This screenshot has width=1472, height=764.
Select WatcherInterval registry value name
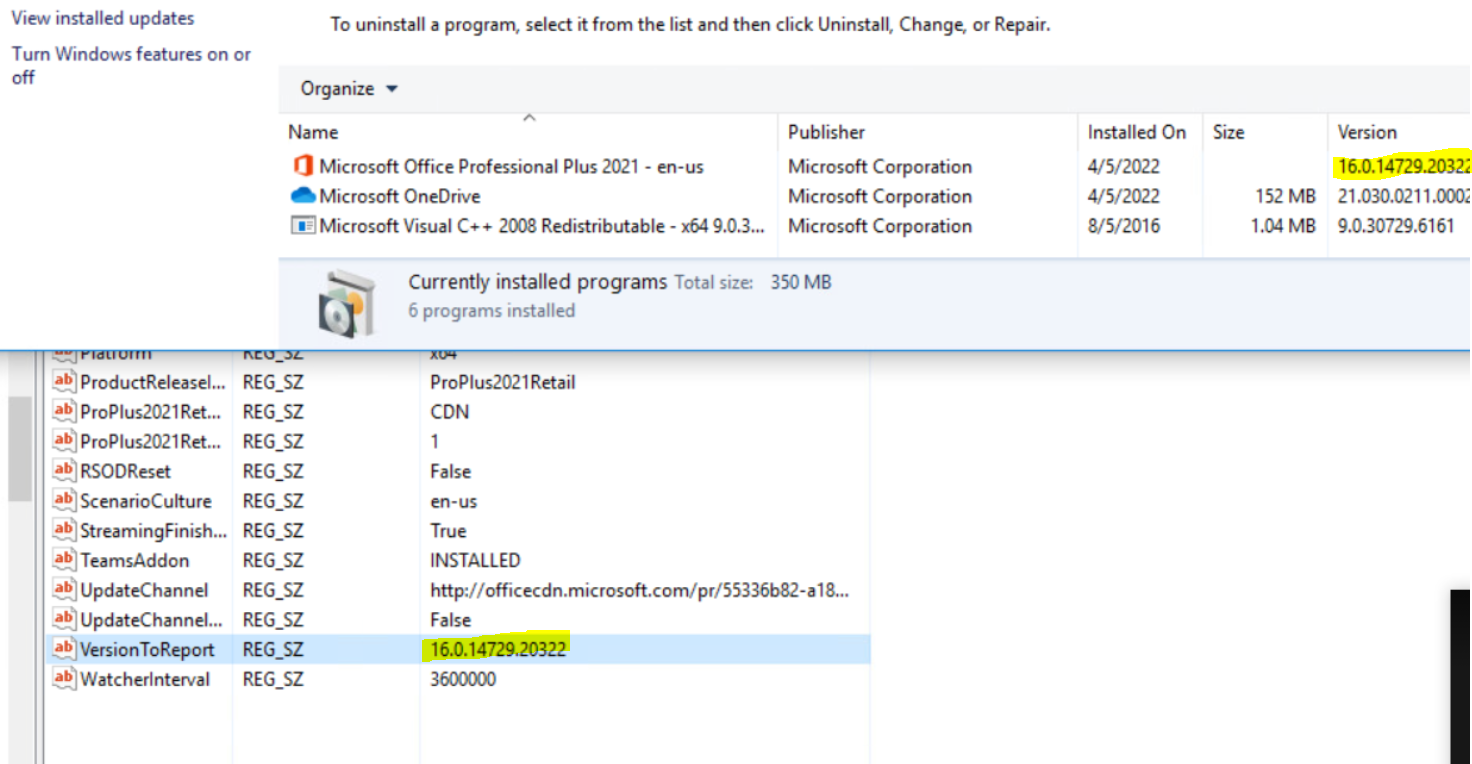coord(146,679)
